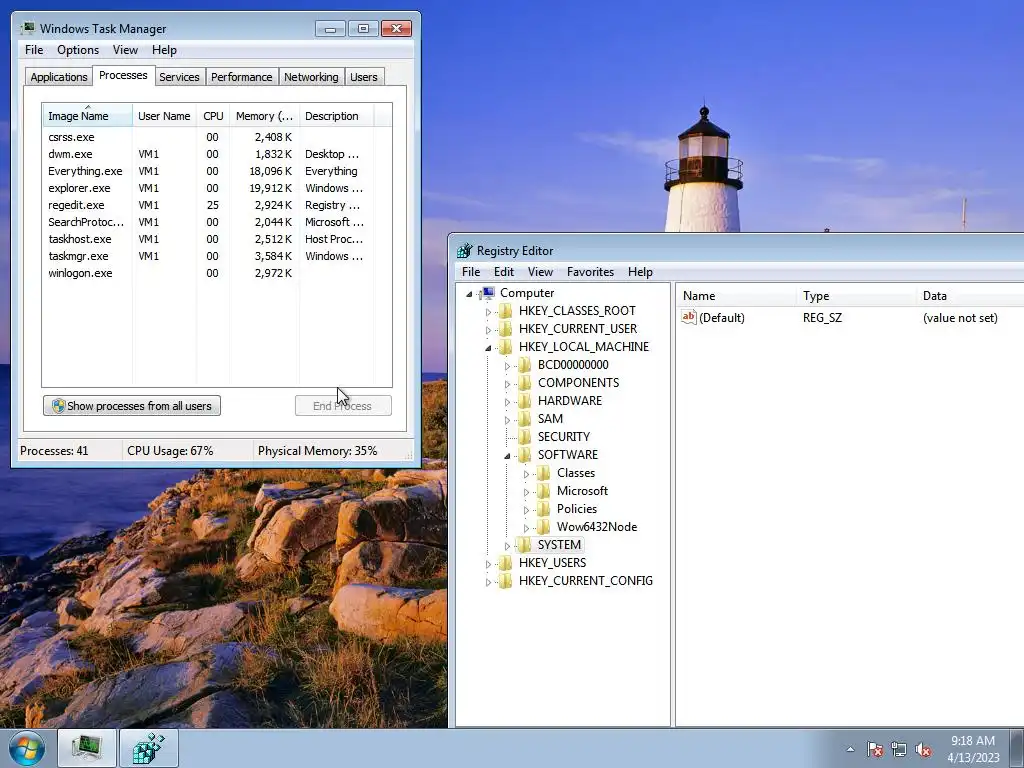The width and height of the screenshot is (1024, 768).
Task: Open the Windows Start orb
Action: 27,748
